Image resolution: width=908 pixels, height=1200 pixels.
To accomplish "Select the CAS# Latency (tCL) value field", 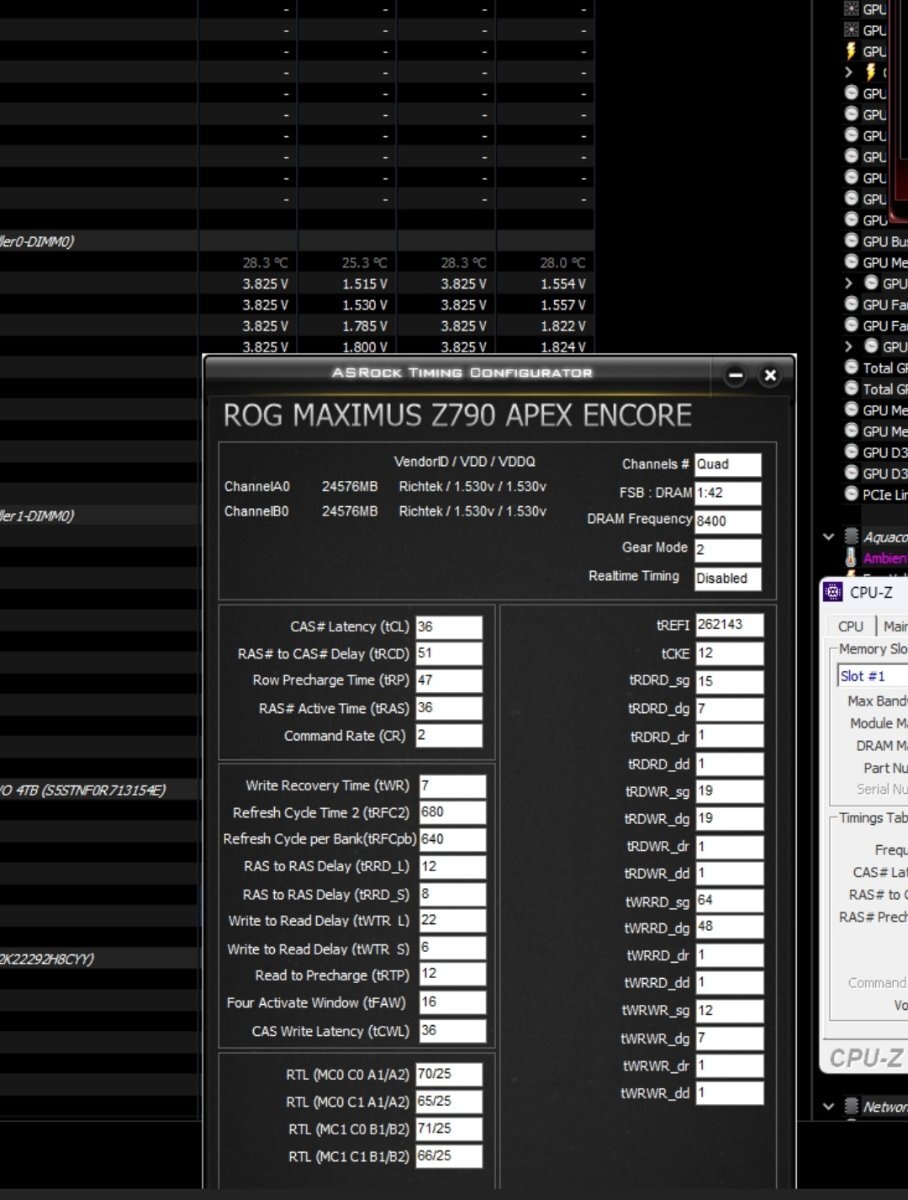I will [x=449, y=627].
